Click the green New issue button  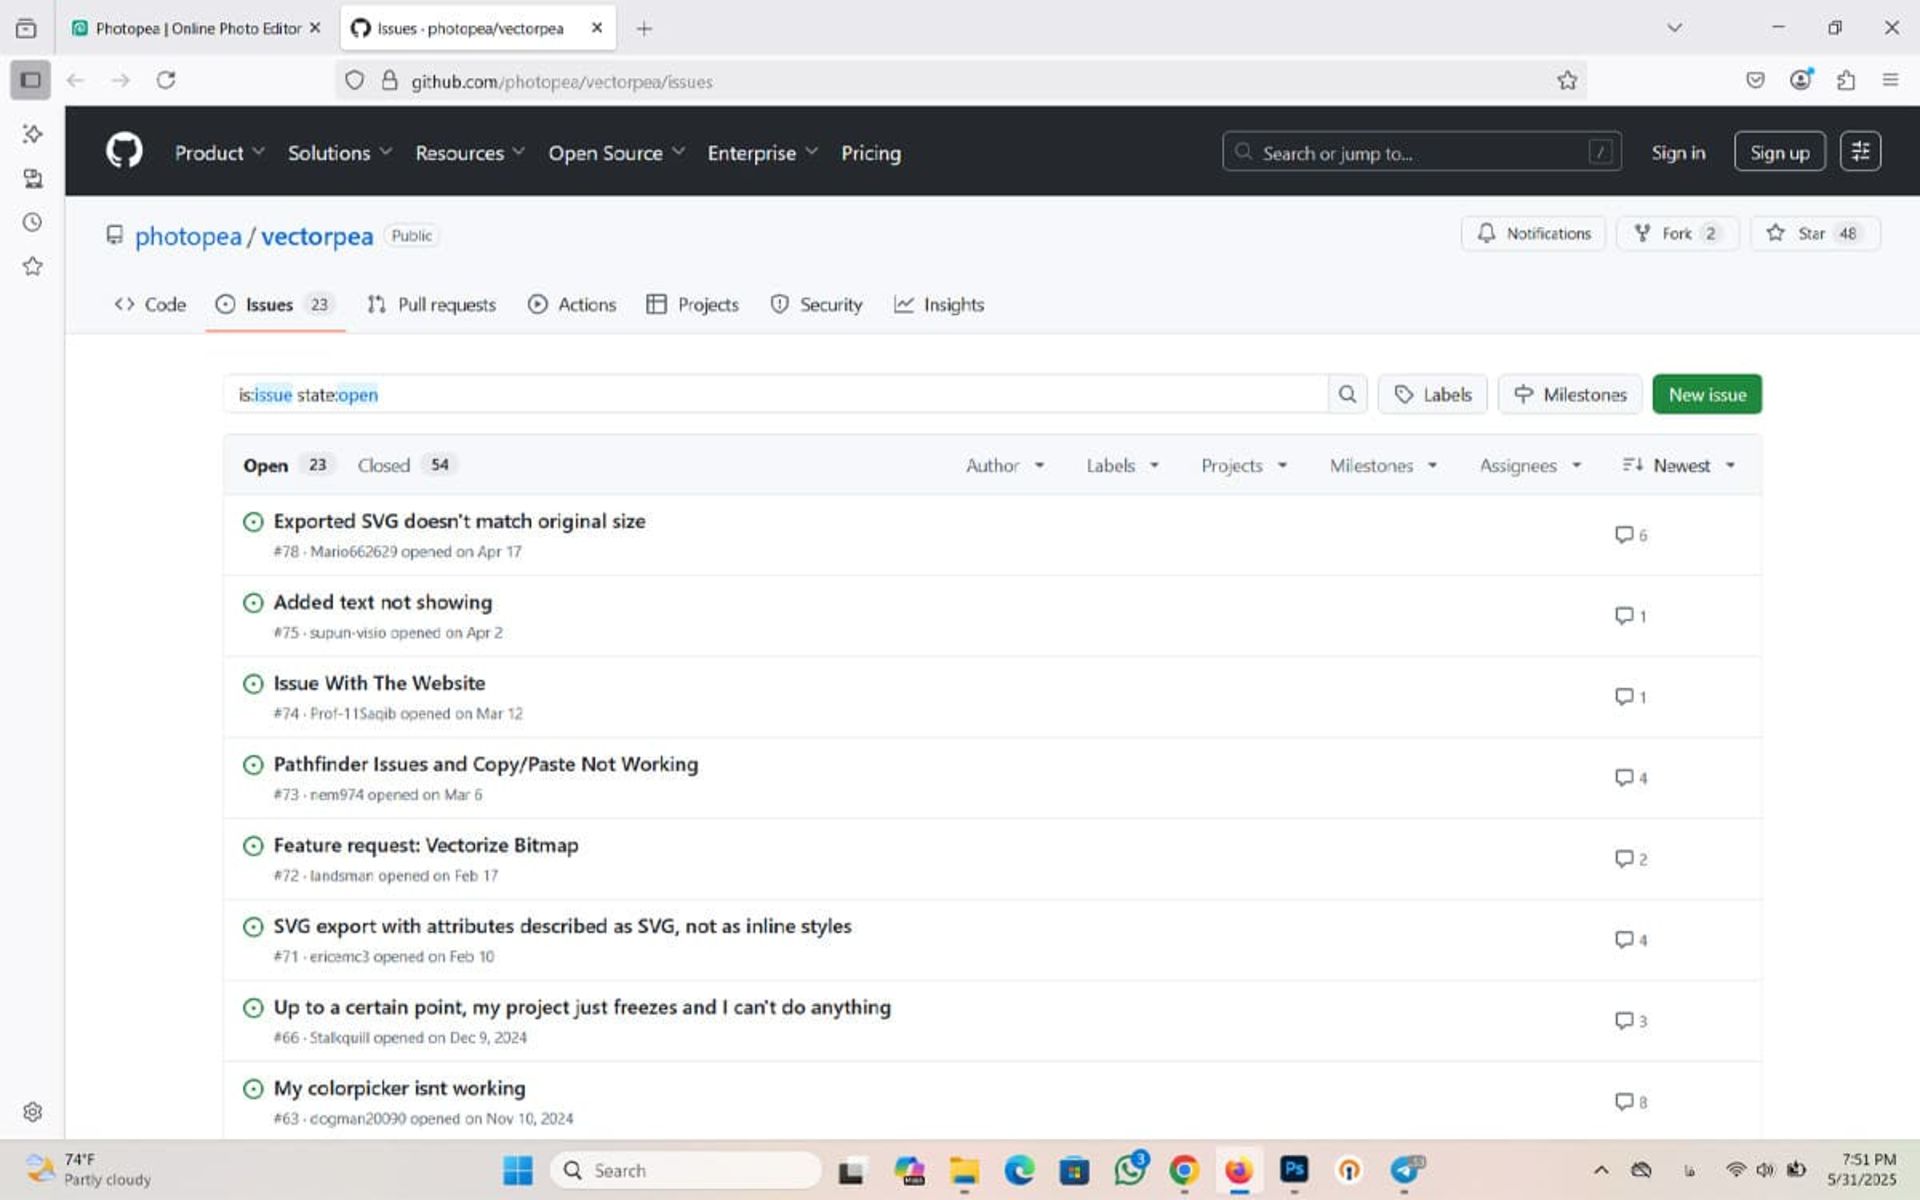[x=1707, y=394]
